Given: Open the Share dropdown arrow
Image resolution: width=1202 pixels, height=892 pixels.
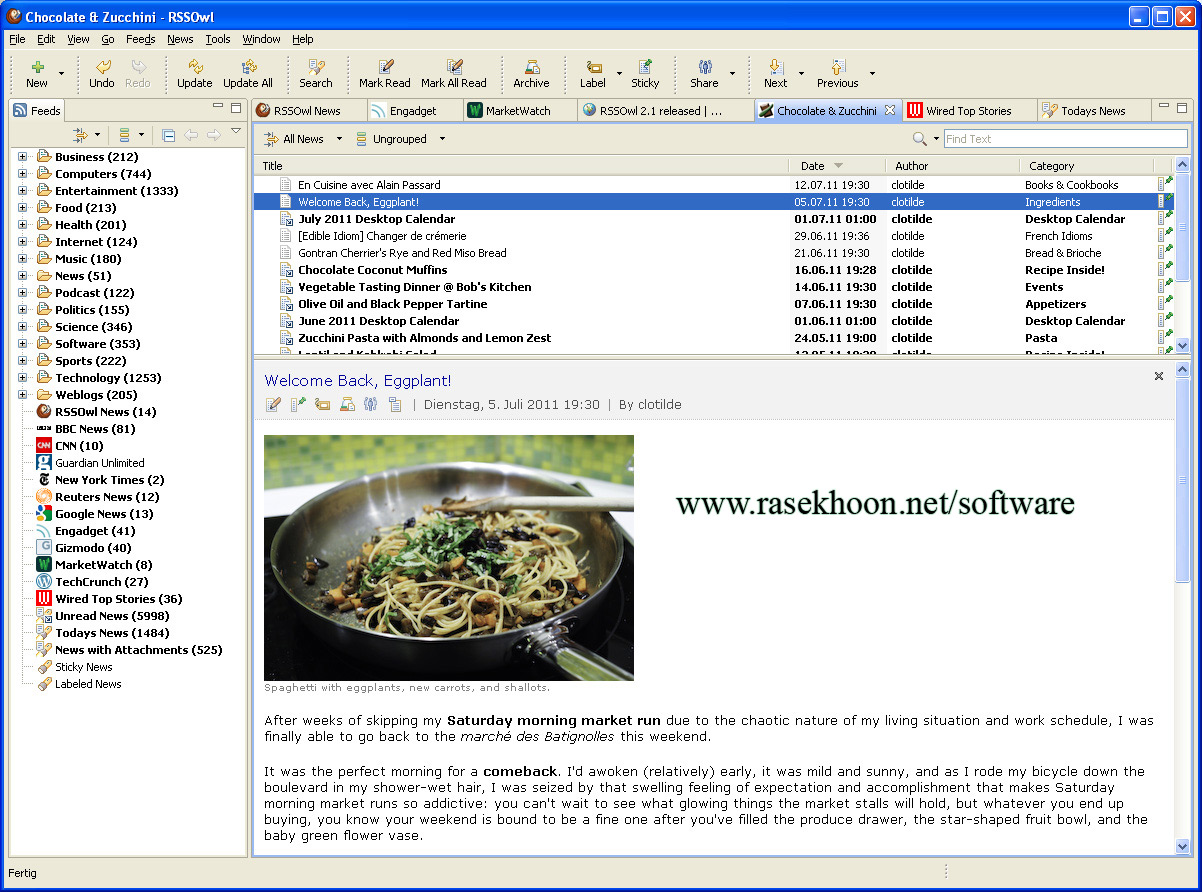Looking at the screenshot, I should 732,73.
